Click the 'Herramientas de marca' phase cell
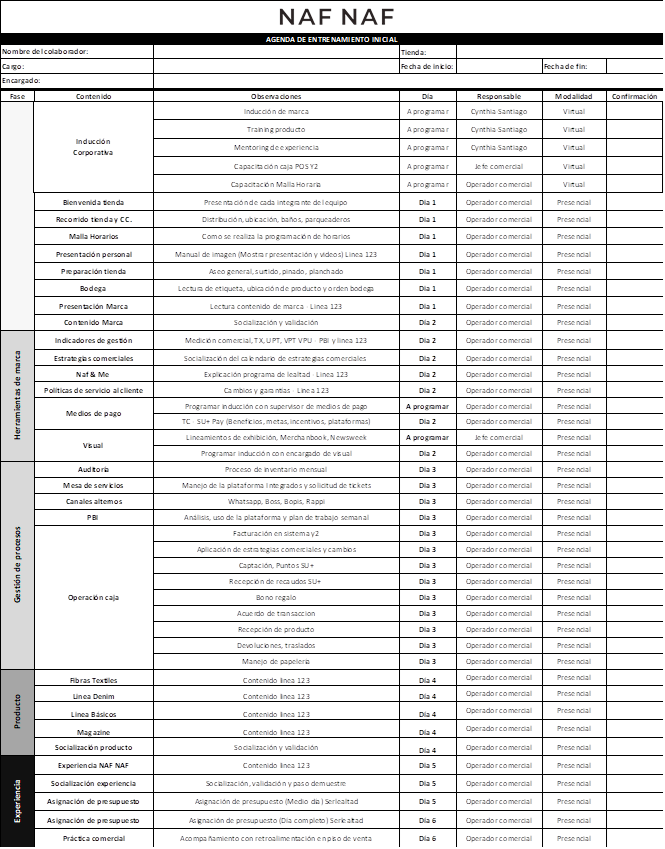The height and width of the screenshot is (849, 665). click(17, 396)
